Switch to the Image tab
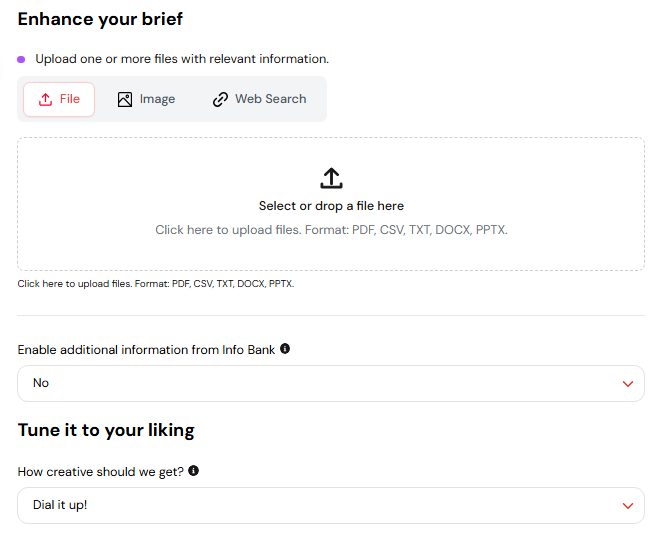Screen dimensions: 661x537 146,99
